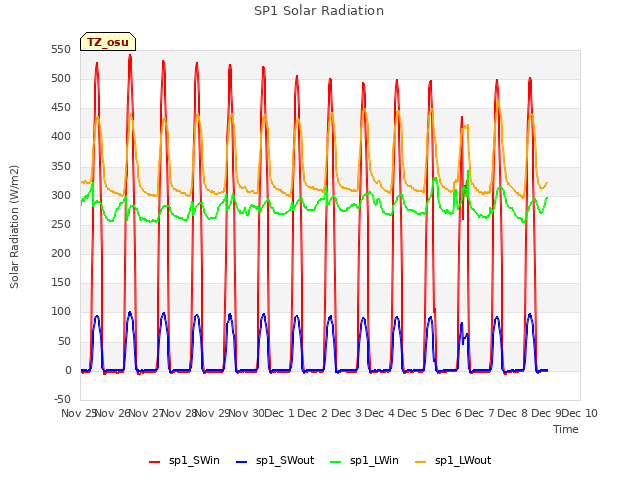Click the 150 y-axis tick label

(61, 282)
